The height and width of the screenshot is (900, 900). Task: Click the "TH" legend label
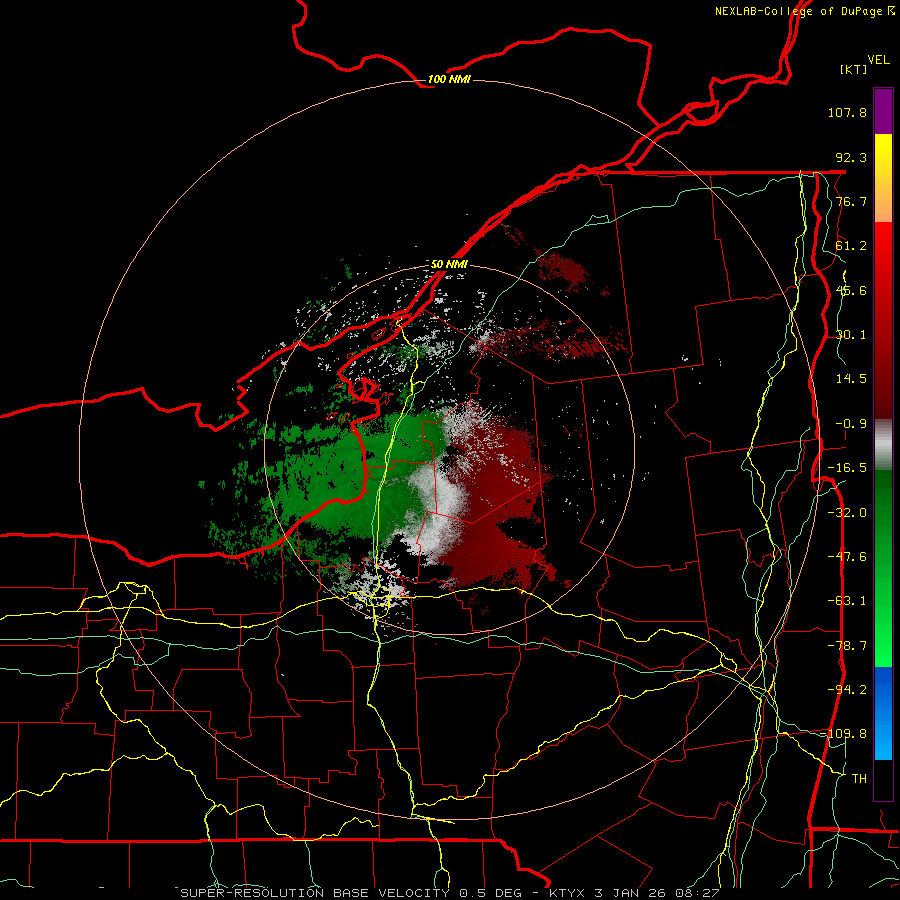(x=859, y=778)
